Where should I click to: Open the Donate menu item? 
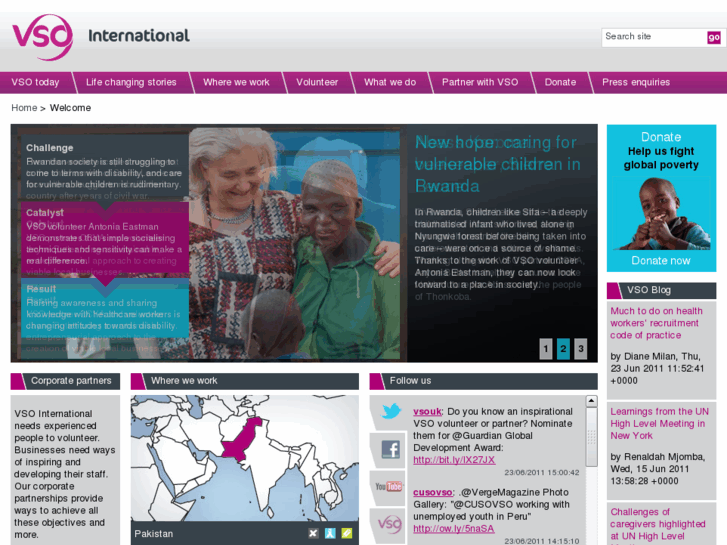560,83
